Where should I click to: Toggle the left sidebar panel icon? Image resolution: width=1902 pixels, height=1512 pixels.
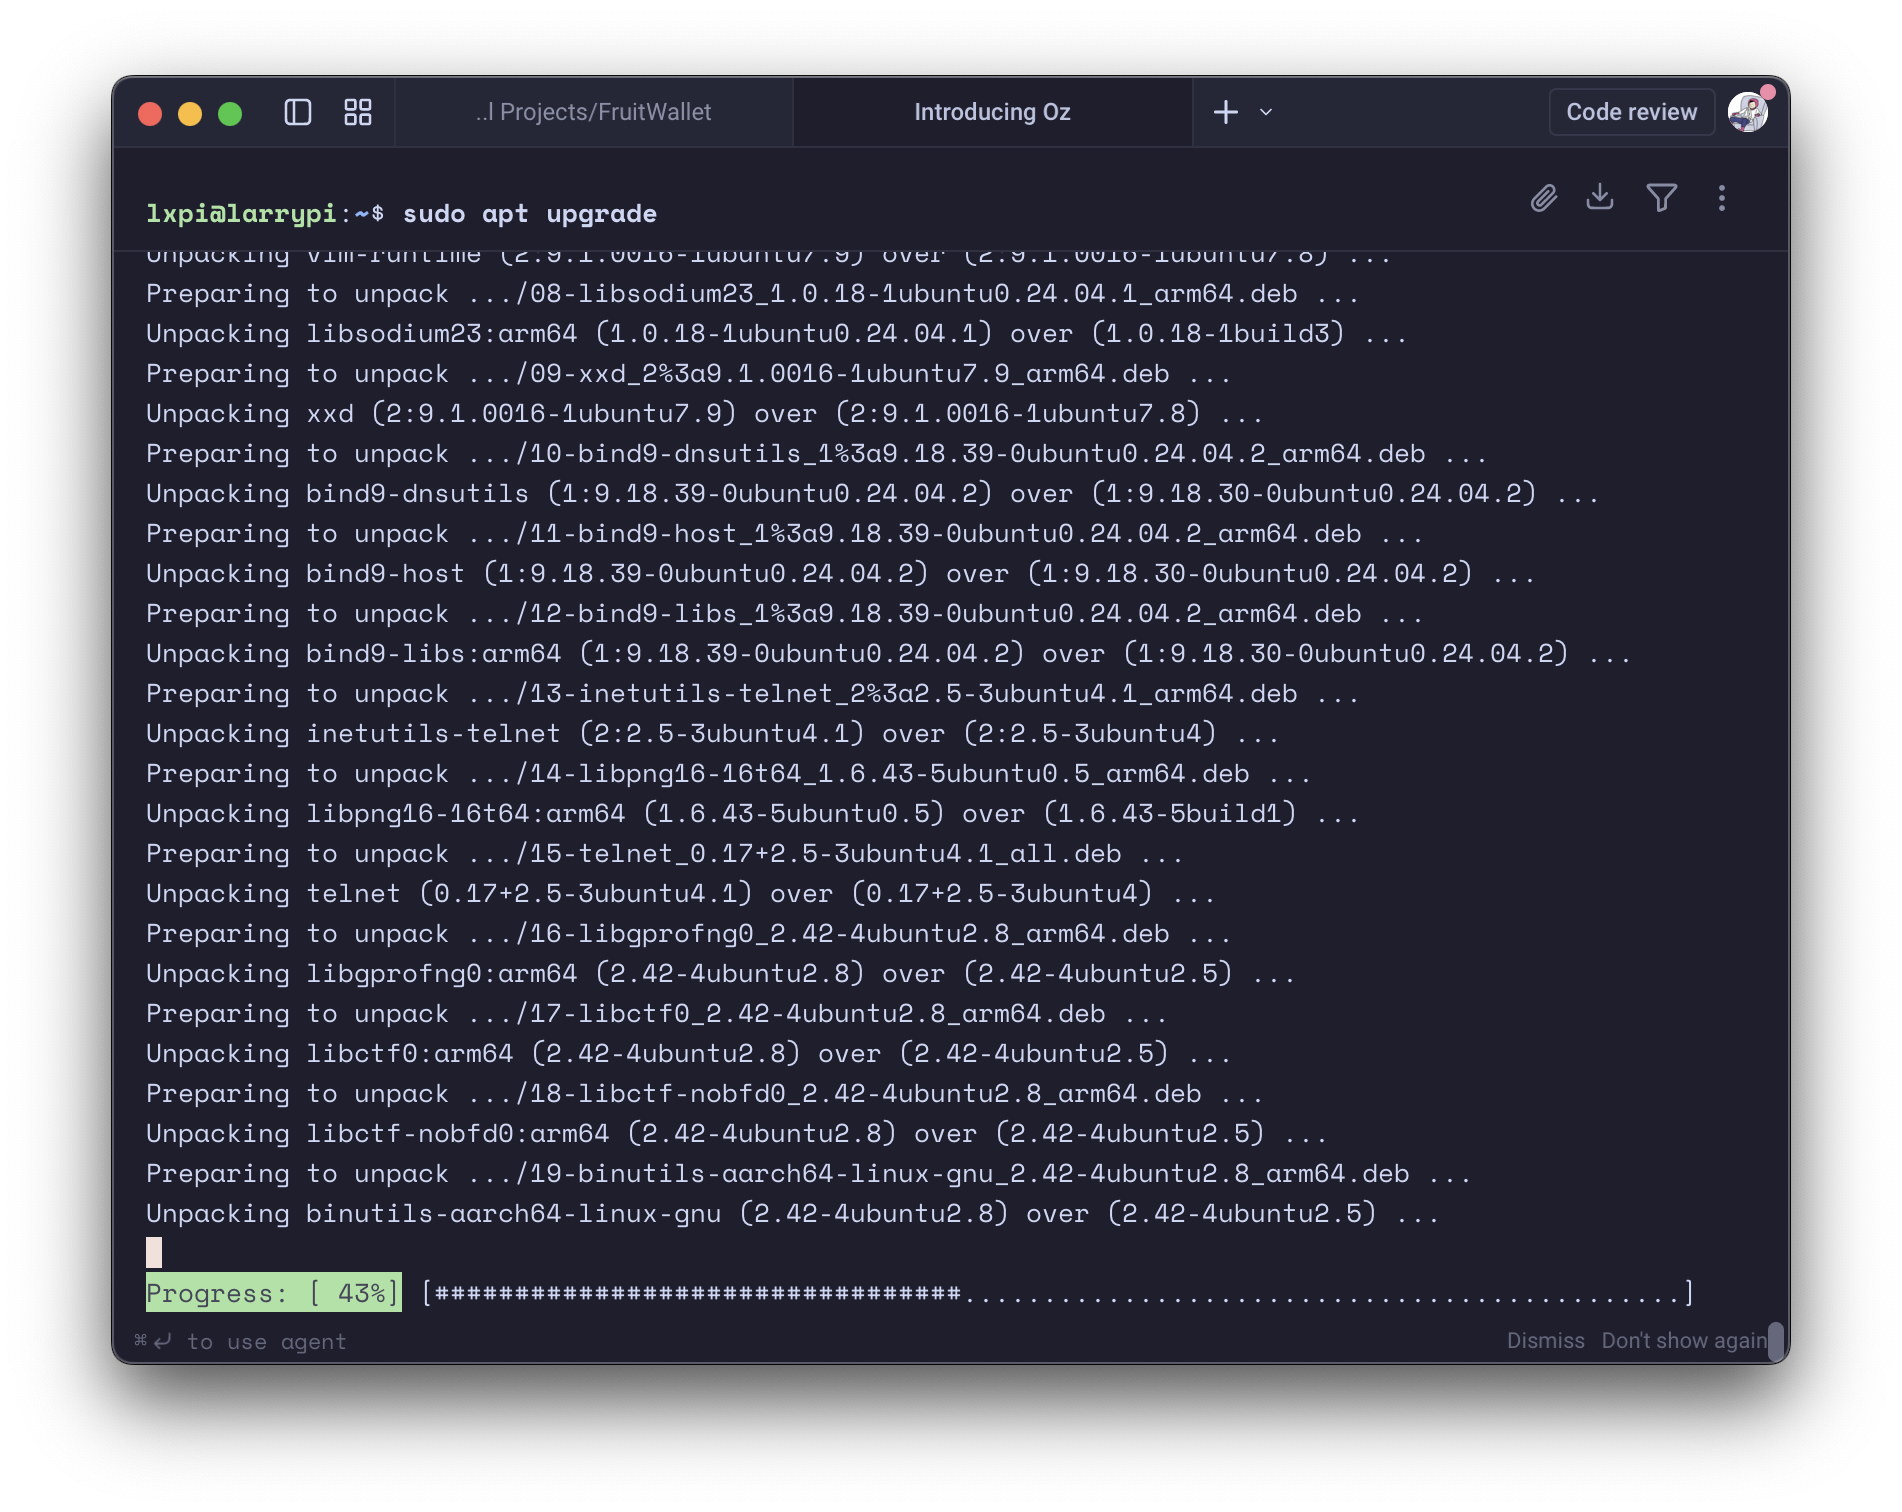[x=298, y=112]
